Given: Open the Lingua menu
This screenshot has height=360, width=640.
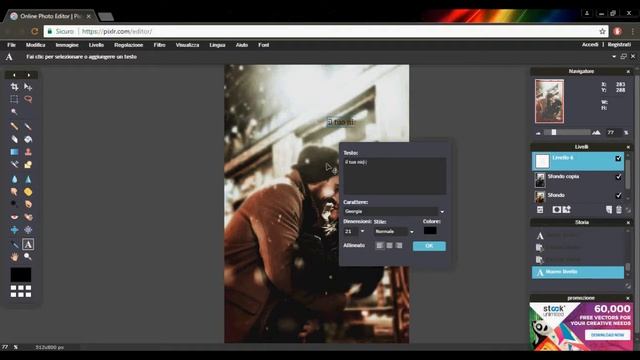Looking at the screenshot, I should pyautogui.click(x=218, y=45).
